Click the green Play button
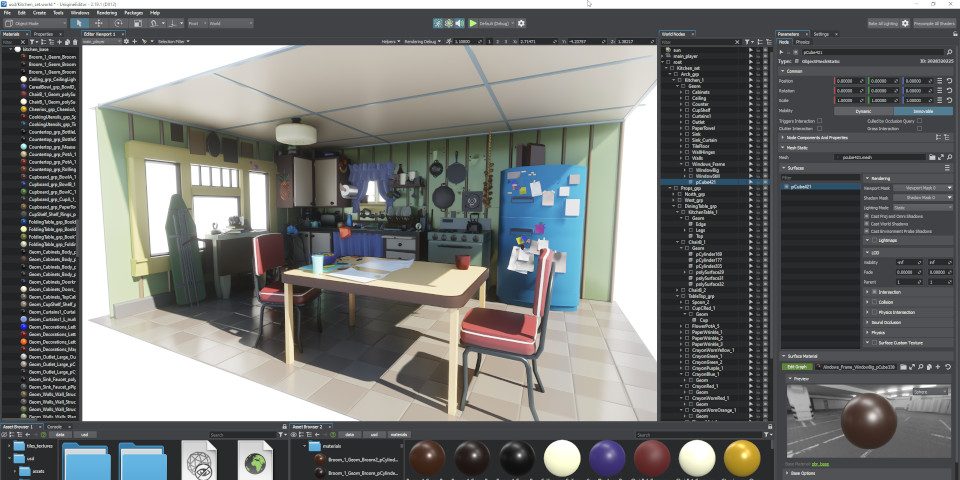960x480 pixels. 474,22
